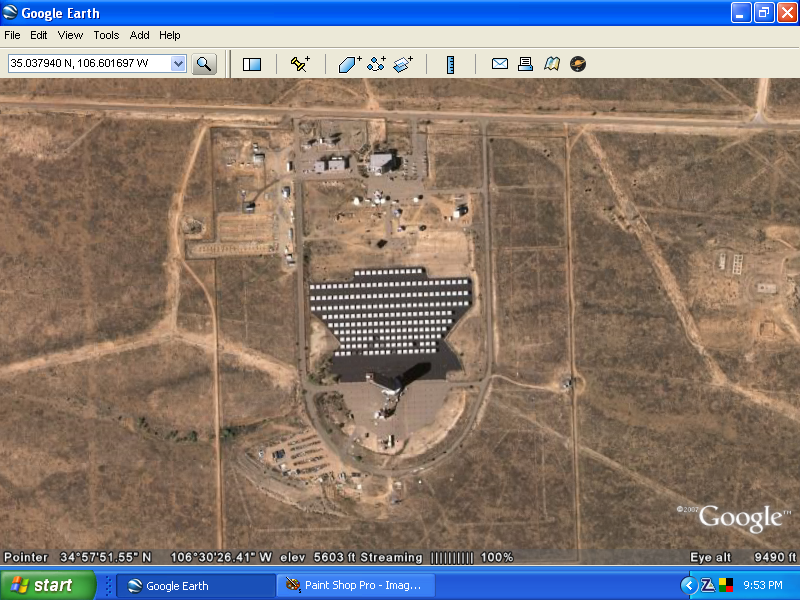The width and height of the screenshot is (800, 600).
Task: Open the File menu
Action: click(12, 35)
